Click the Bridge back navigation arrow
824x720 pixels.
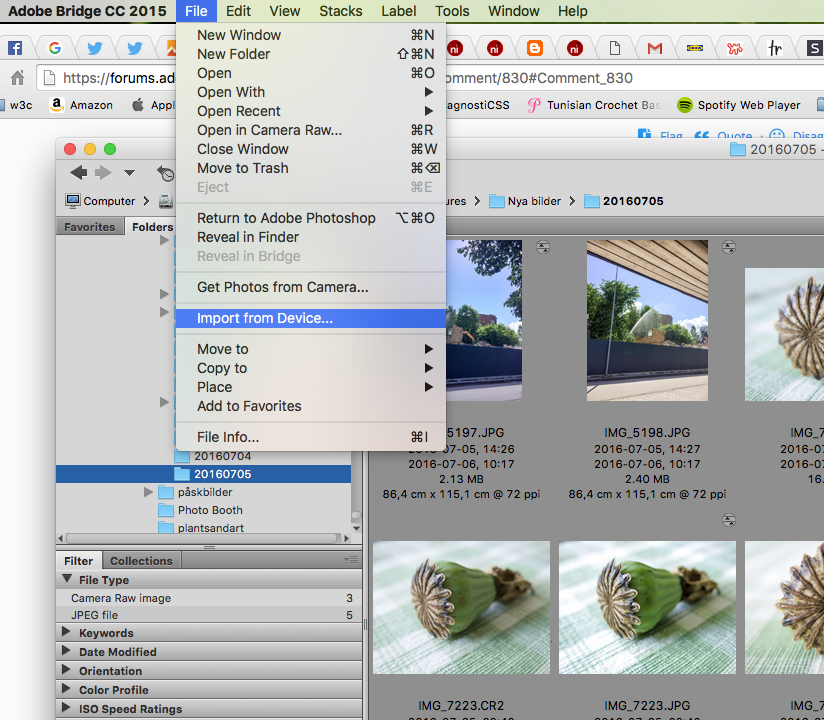pos(78,173)
